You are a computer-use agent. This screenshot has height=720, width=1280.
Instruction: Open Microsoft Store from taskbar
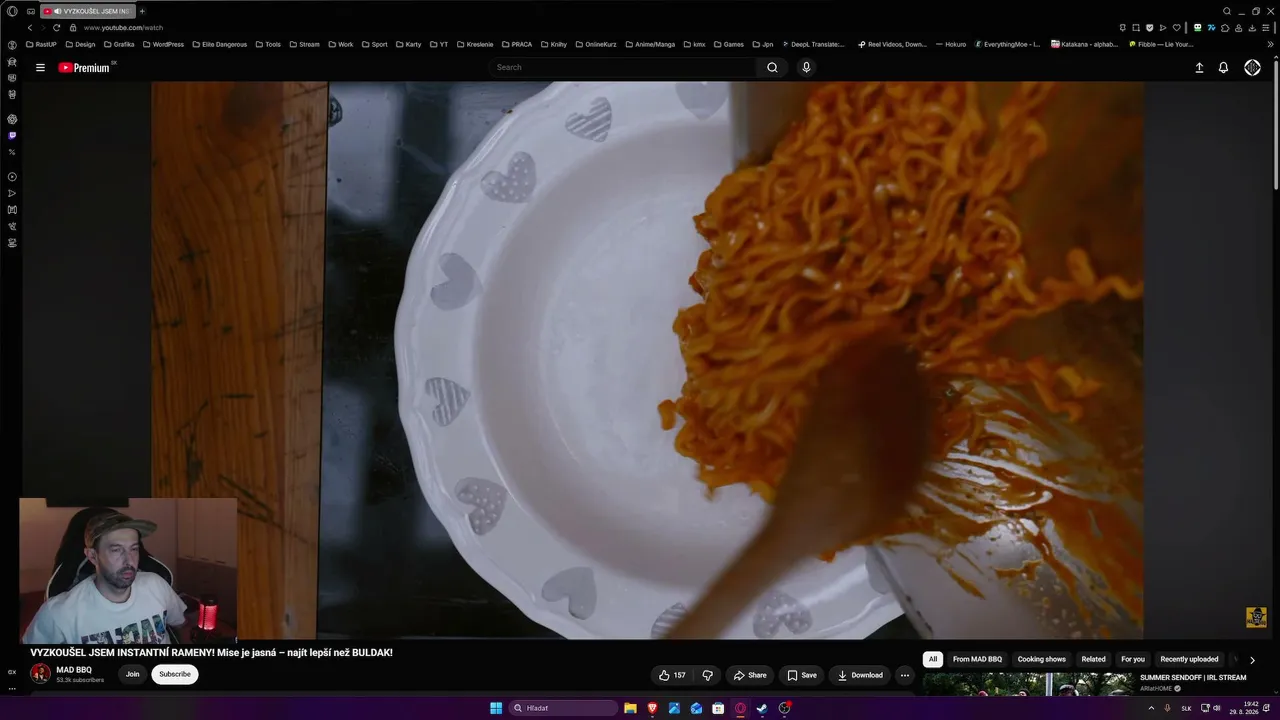point(718,708)
